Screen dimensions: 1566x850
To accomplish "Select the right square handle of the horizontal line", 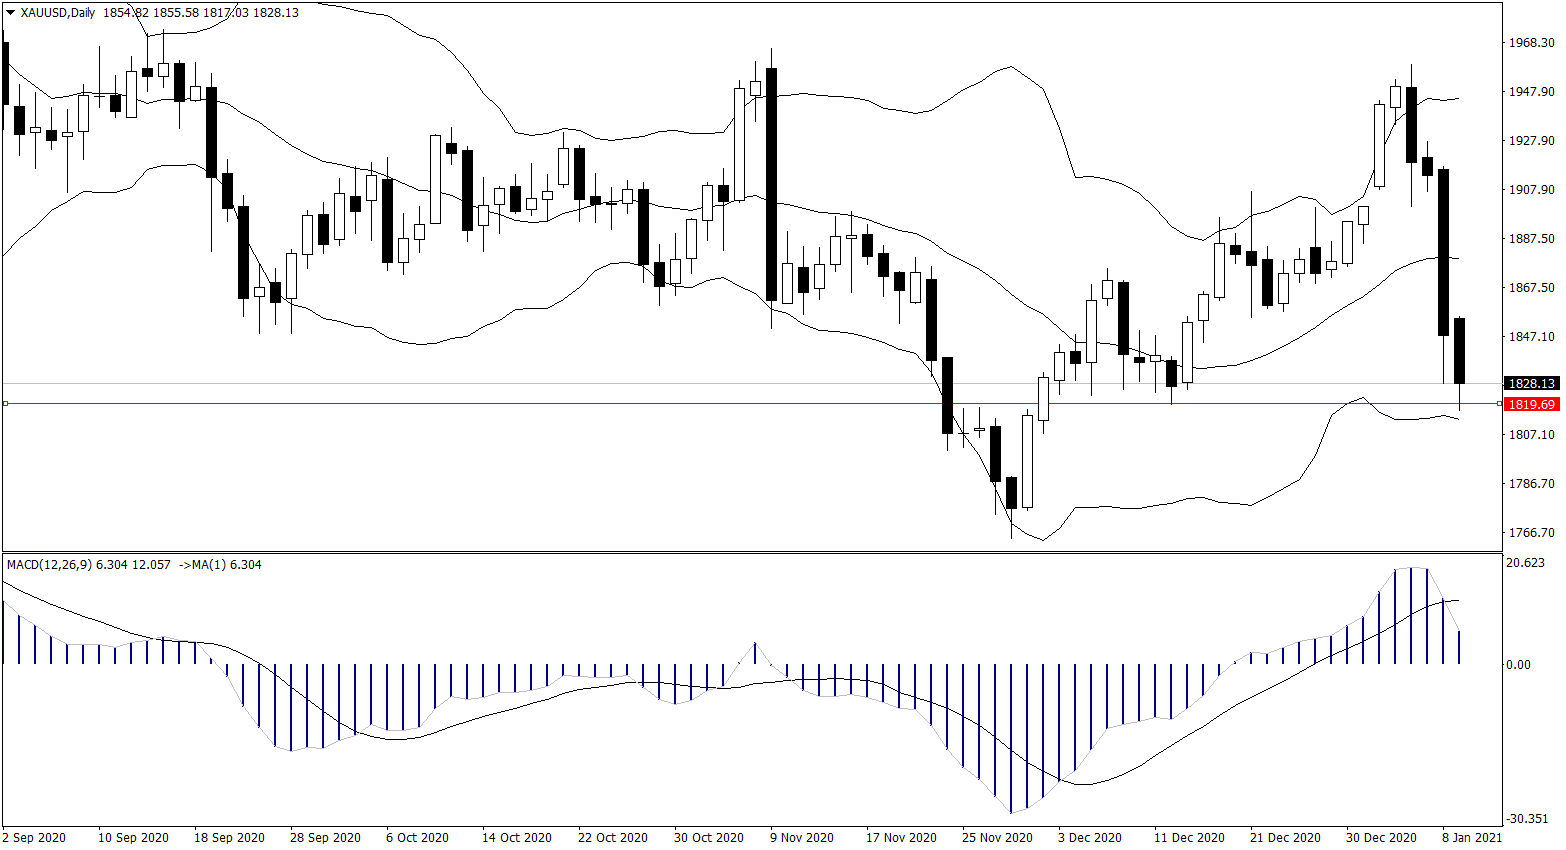I will pyautogui.click(x=1498, y=403).
